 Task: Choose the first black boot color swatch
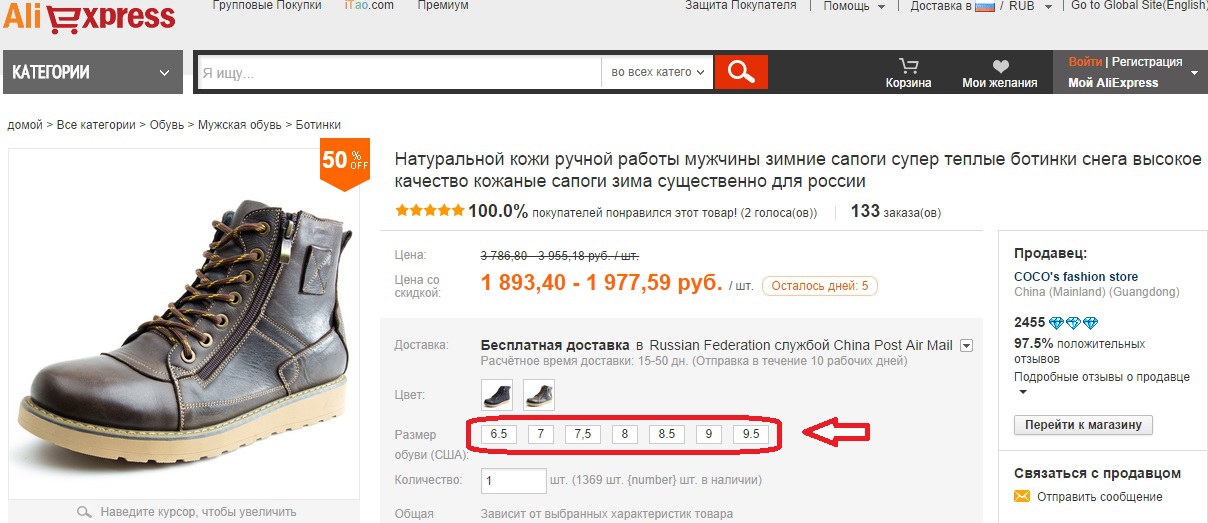[x=497, y=395]
